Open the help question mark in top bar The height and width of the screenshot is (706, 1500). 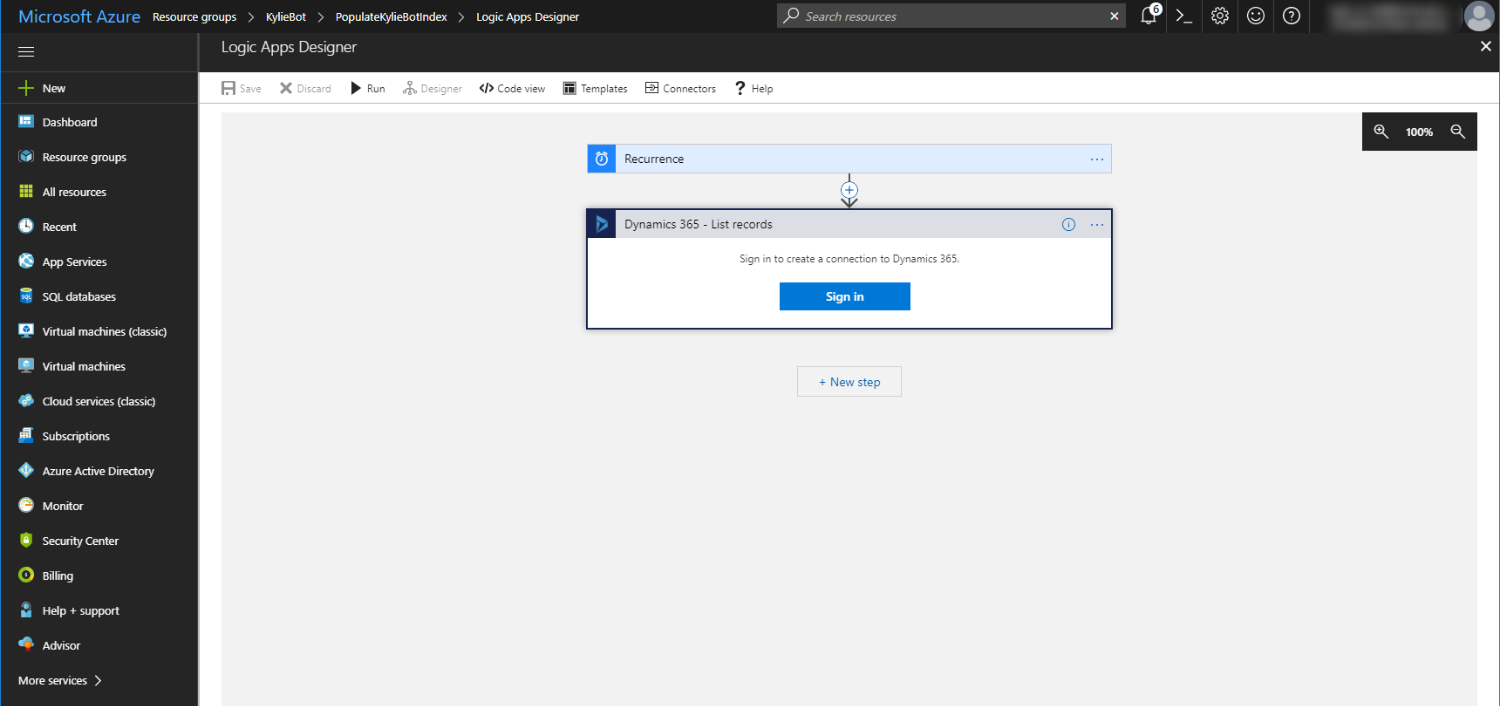coord(1292,16)
